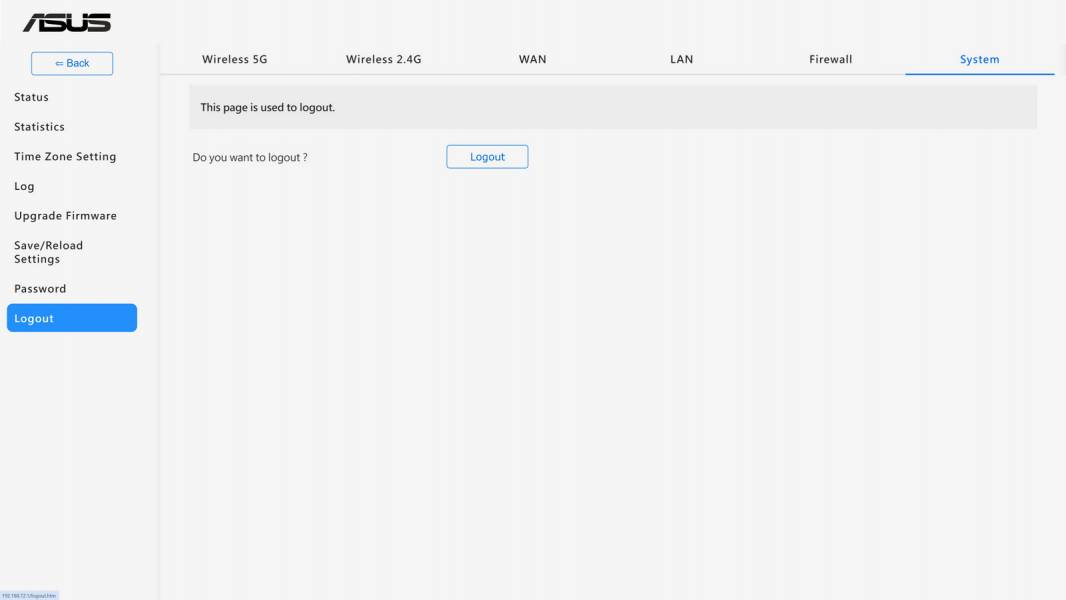Click the status URL at bottom-left corner
Viewport: 1066px width, 600px height.
pyautogui.click(x=29, y=596)
